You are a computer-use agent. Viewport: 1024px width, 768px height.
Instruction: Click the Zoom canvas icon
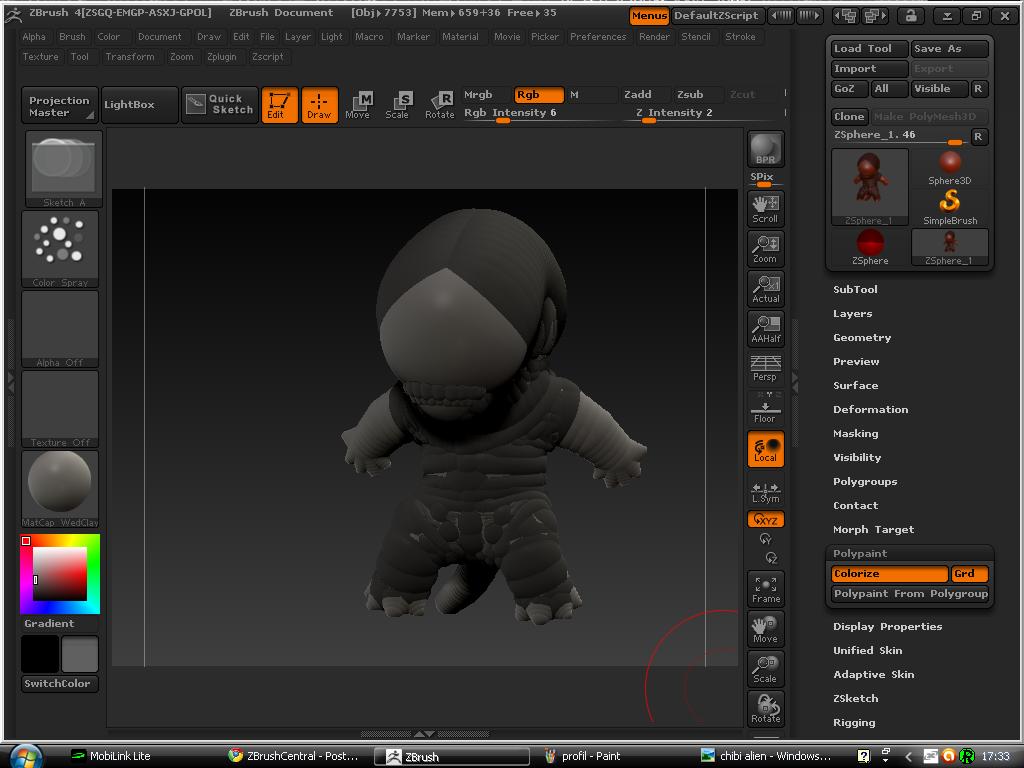(x=765, y=249)
